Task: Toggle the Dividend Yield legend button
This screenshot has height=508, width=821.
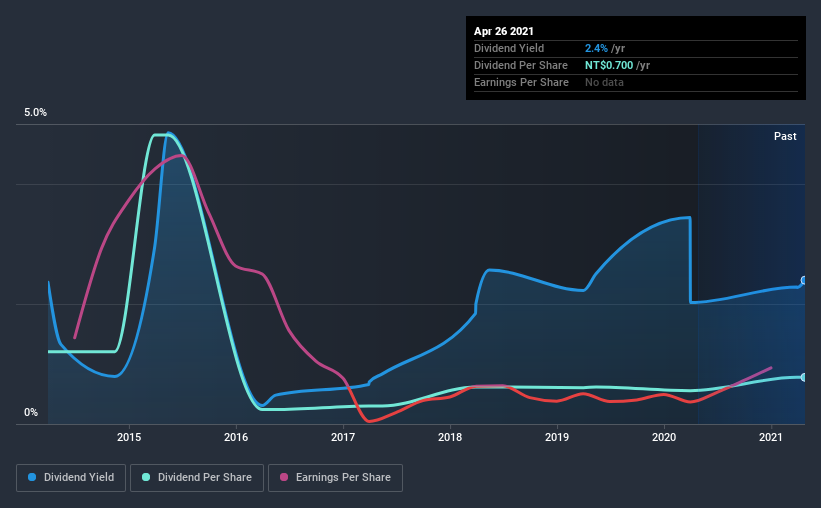Action: coord(71,478)
